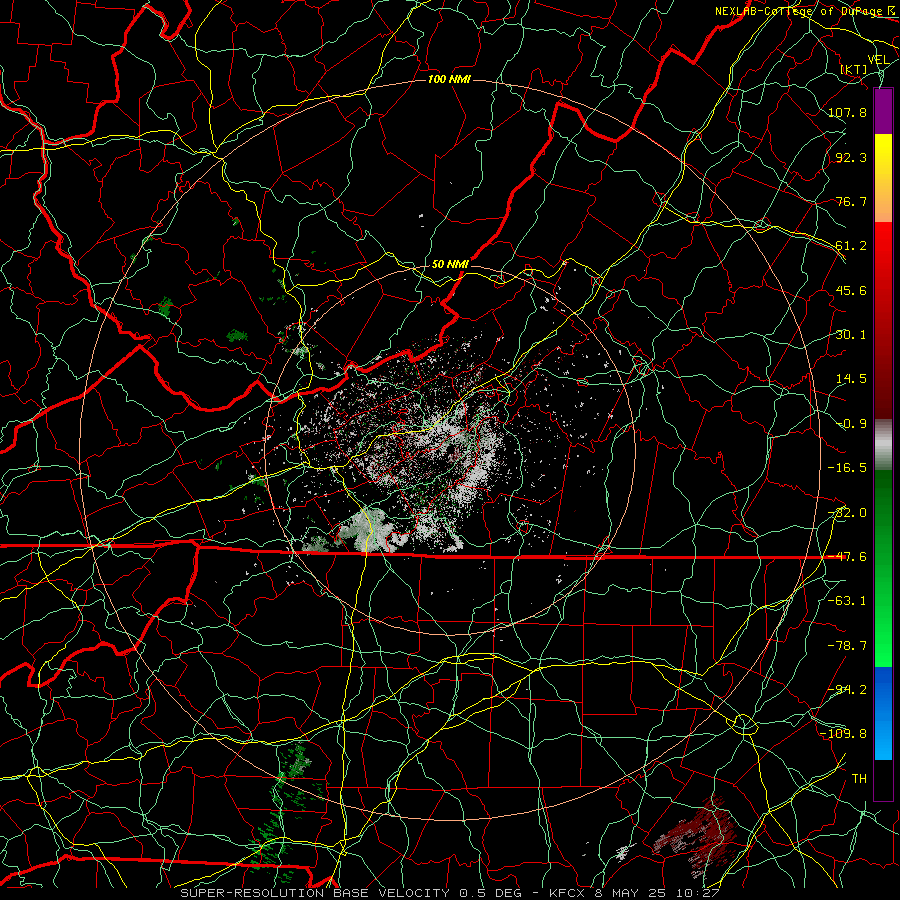Click the 50 NMI range ring label
900x900 pixels.
coord(450,264)
